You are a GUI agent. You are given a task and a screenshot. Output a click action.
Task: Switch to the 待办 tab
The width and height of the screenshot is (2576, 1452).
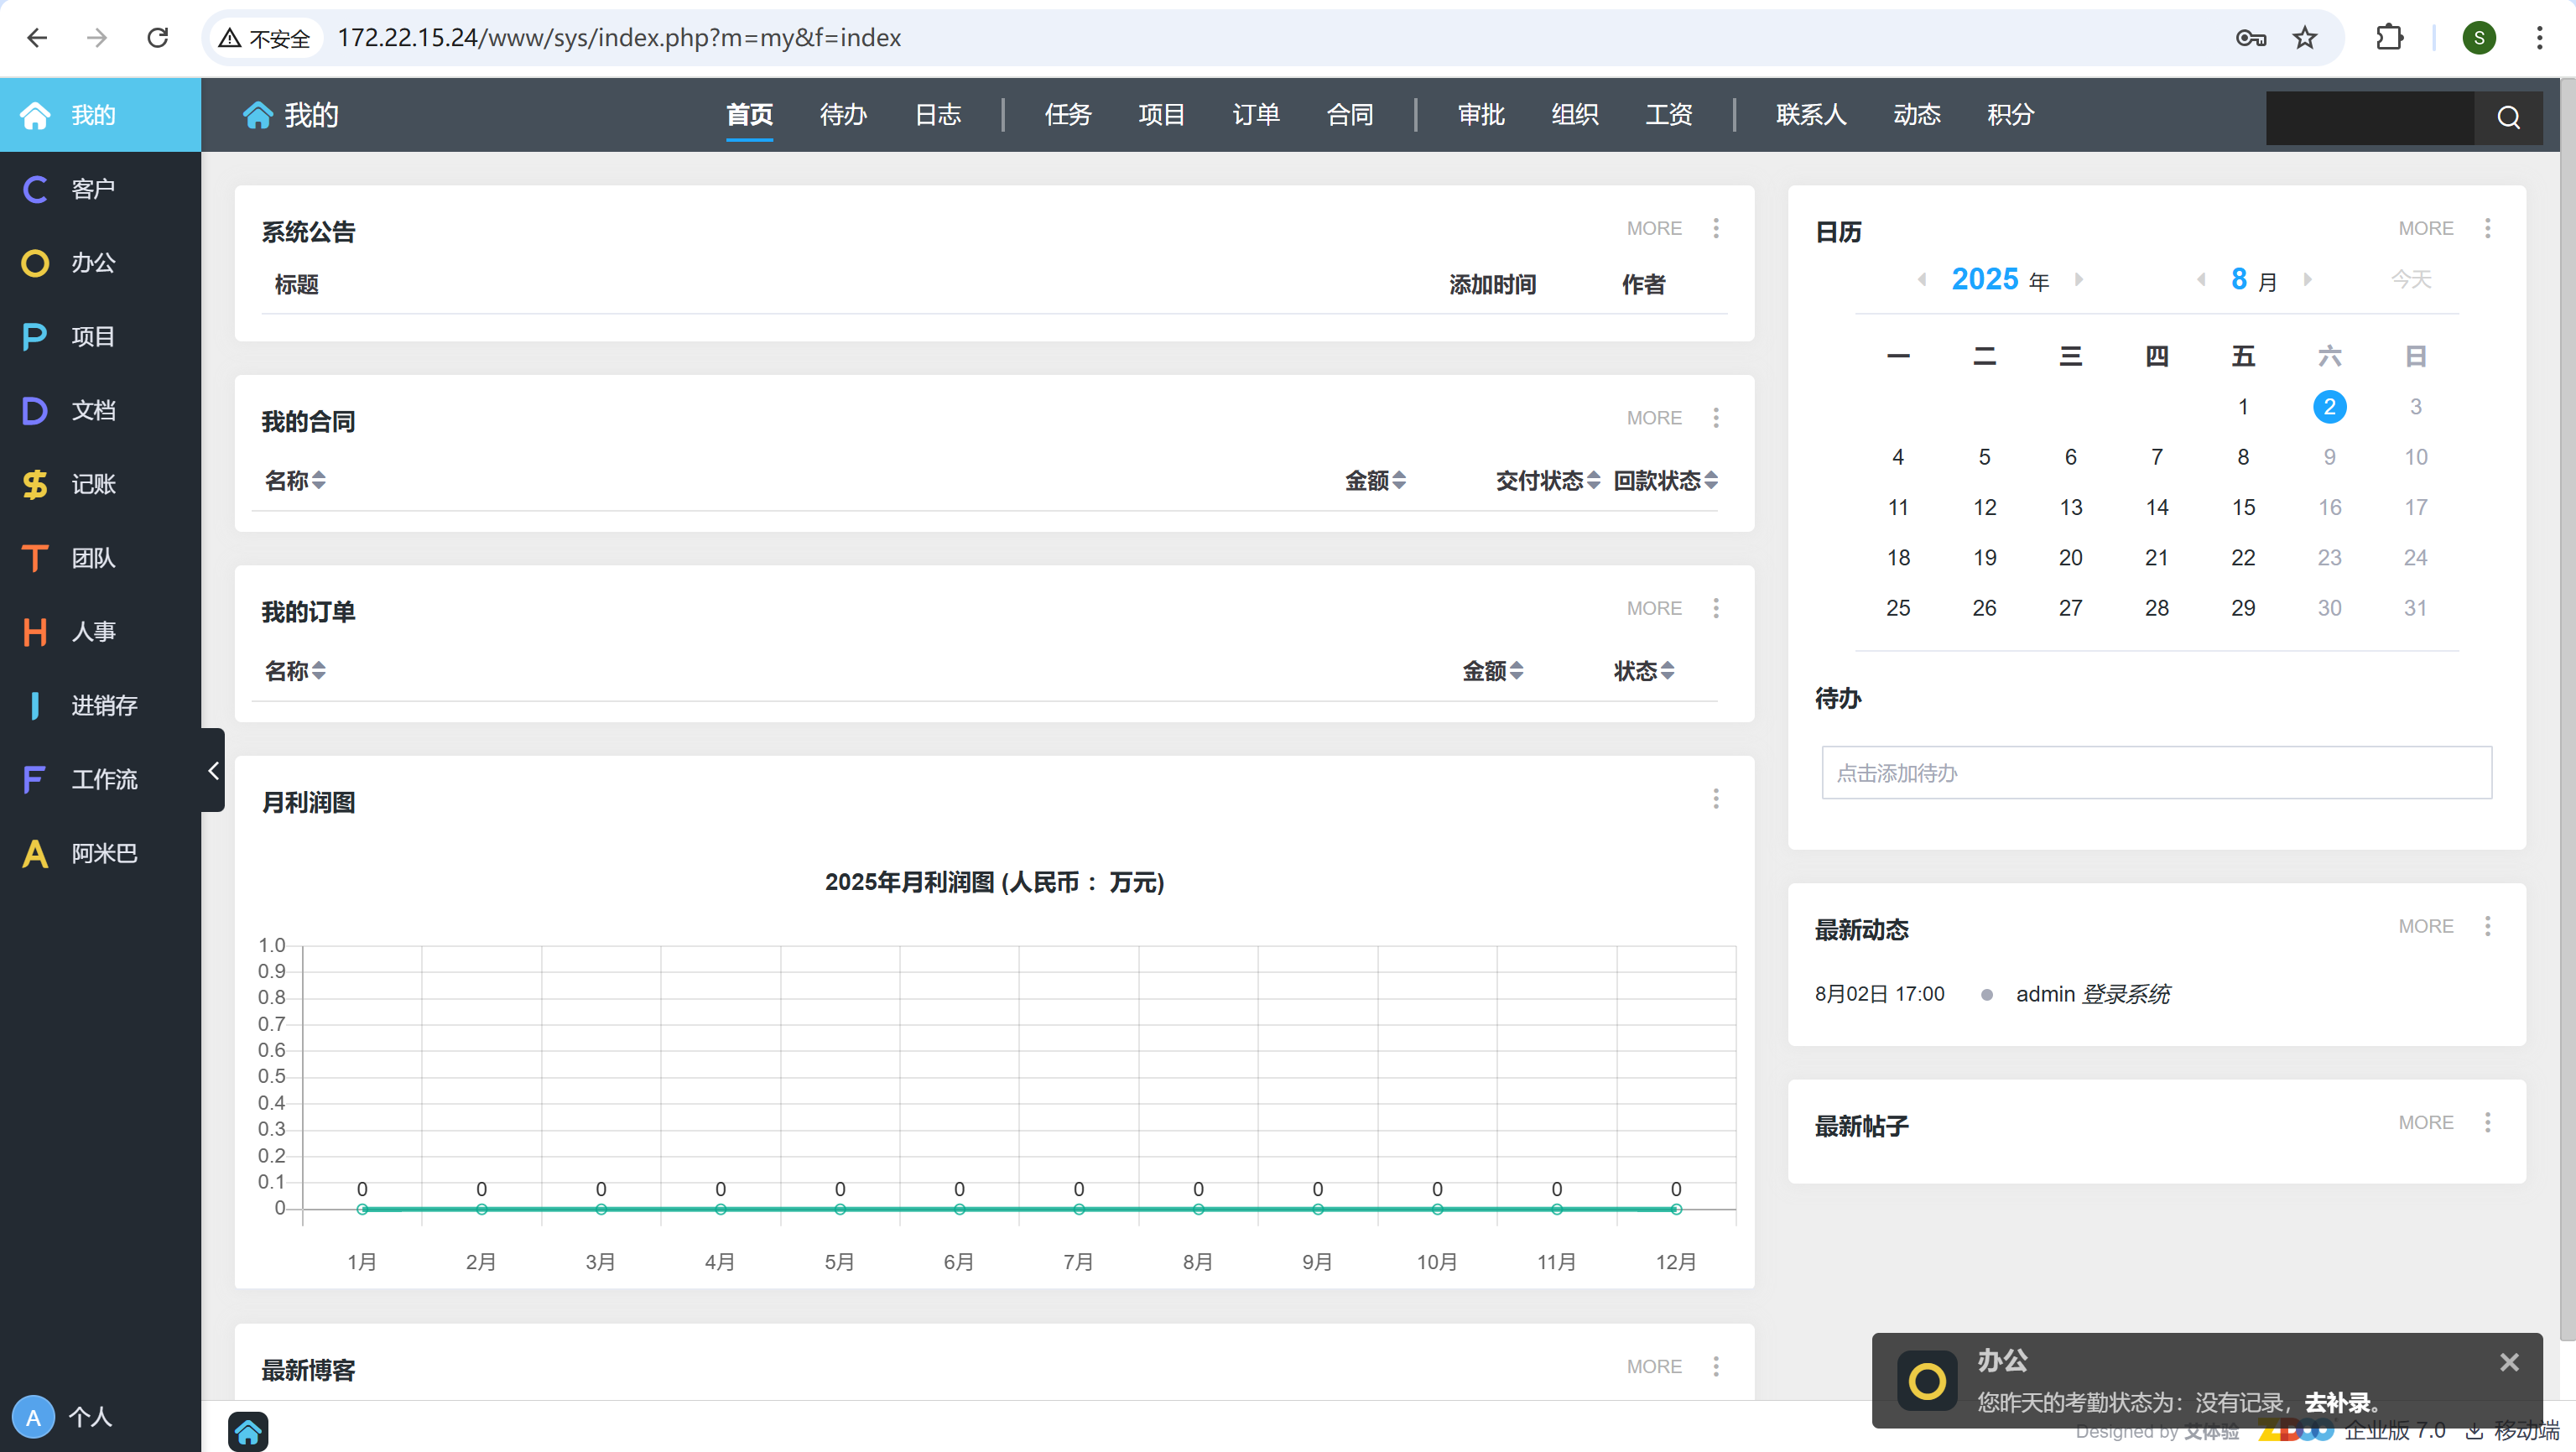point(843,115)
